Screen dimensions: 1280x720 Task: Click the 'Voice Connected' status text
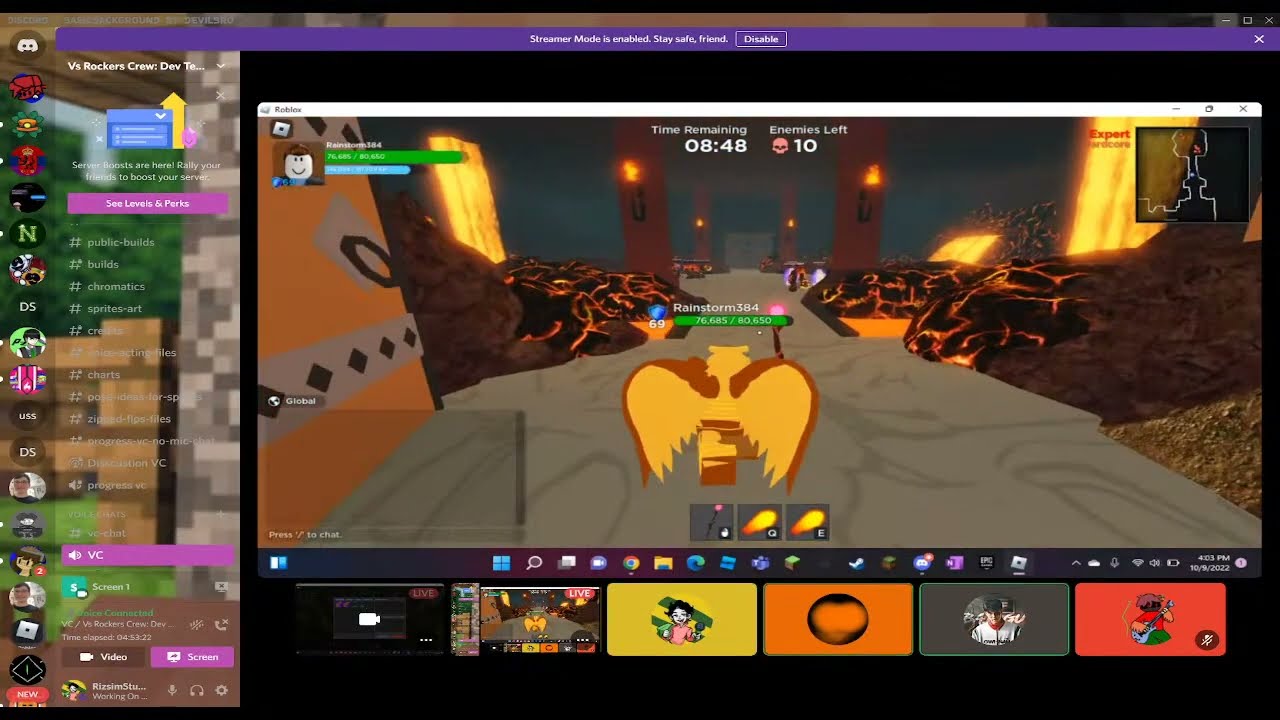(x=115, y=613)
